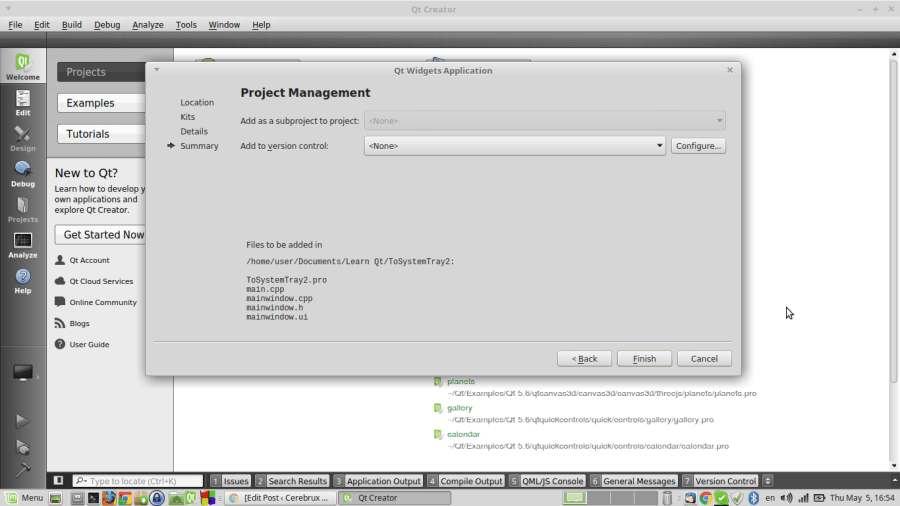Select the Examples tab on Welcome
900x506 pixels.
click(101, 103)
